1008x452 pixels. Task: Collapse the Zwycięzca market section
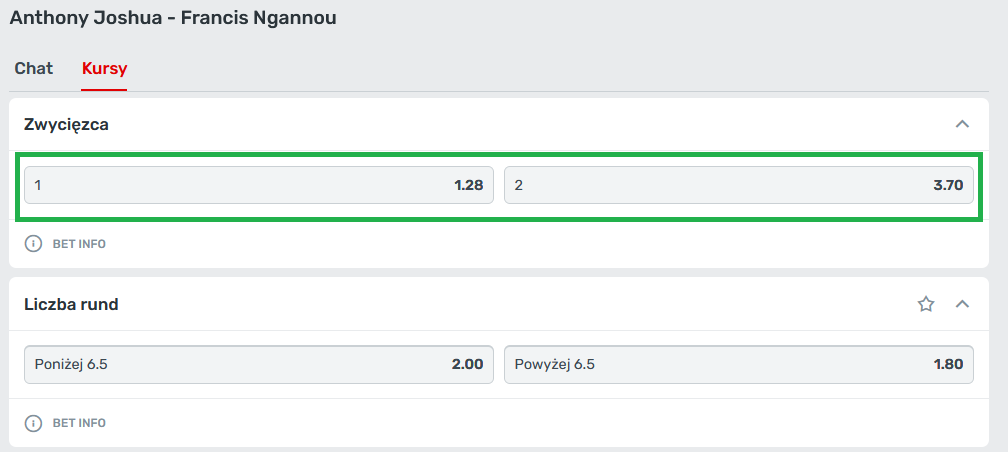(962, 124)
